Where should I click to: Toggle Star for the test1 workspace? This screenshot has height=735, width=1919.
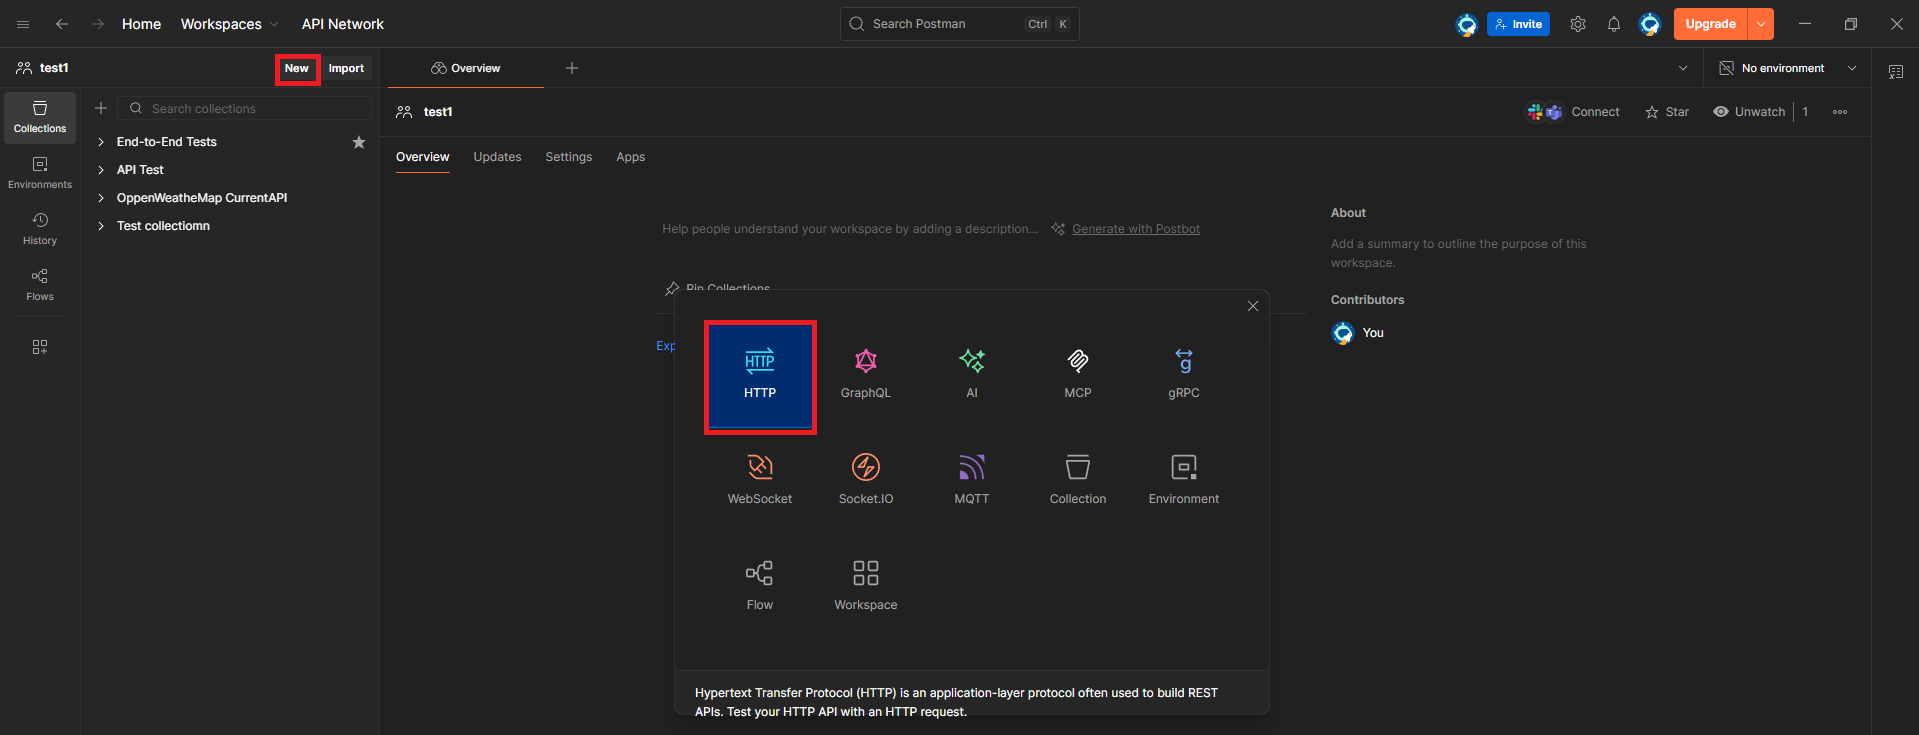tap(1667, 112)
